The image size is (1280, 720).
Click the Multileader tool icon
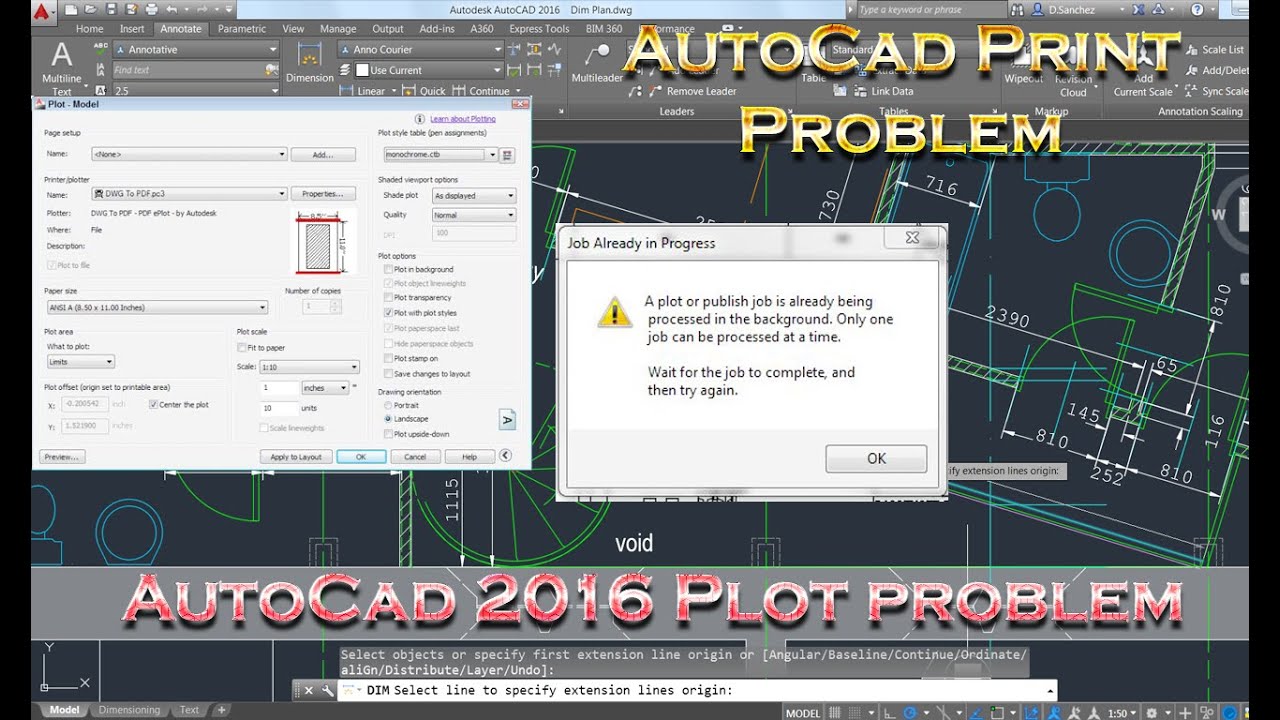[597, 62]
